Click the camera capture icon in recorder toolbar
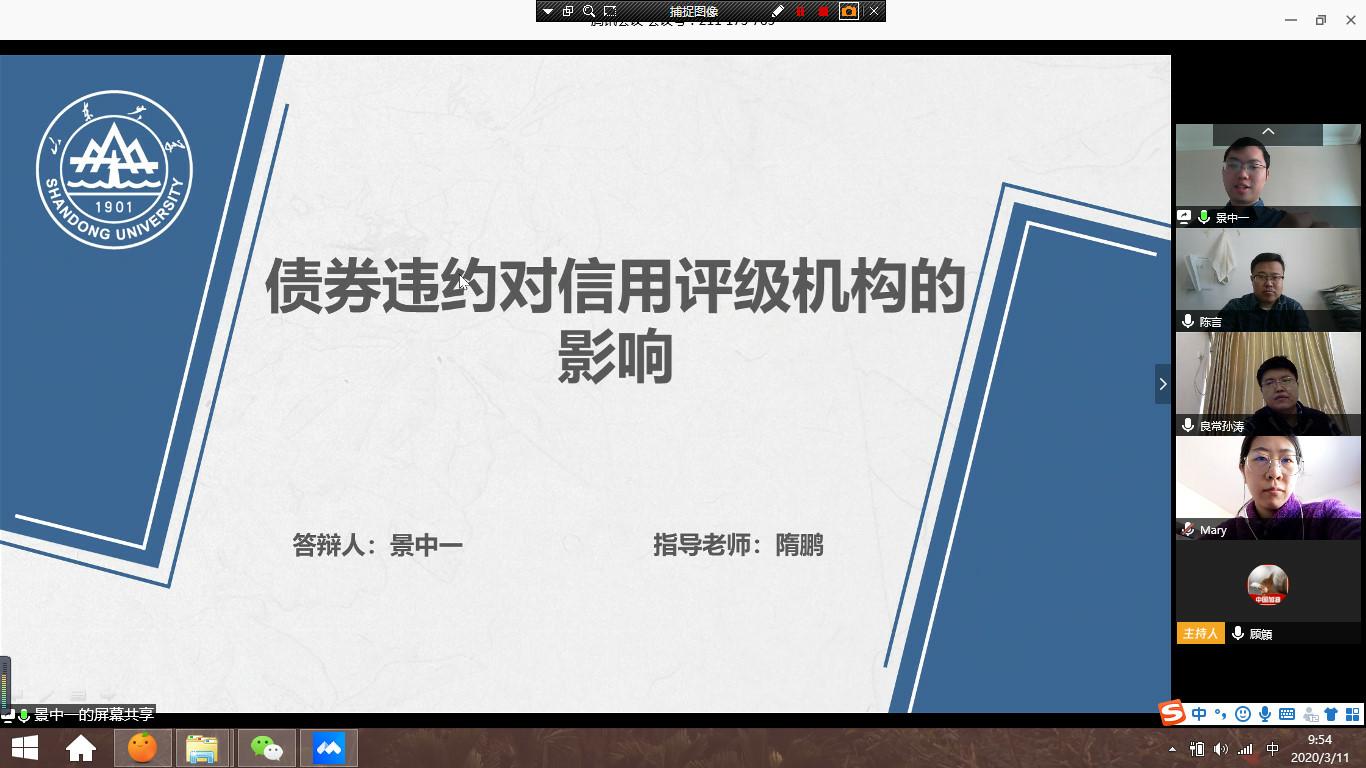 click(849, 11)
